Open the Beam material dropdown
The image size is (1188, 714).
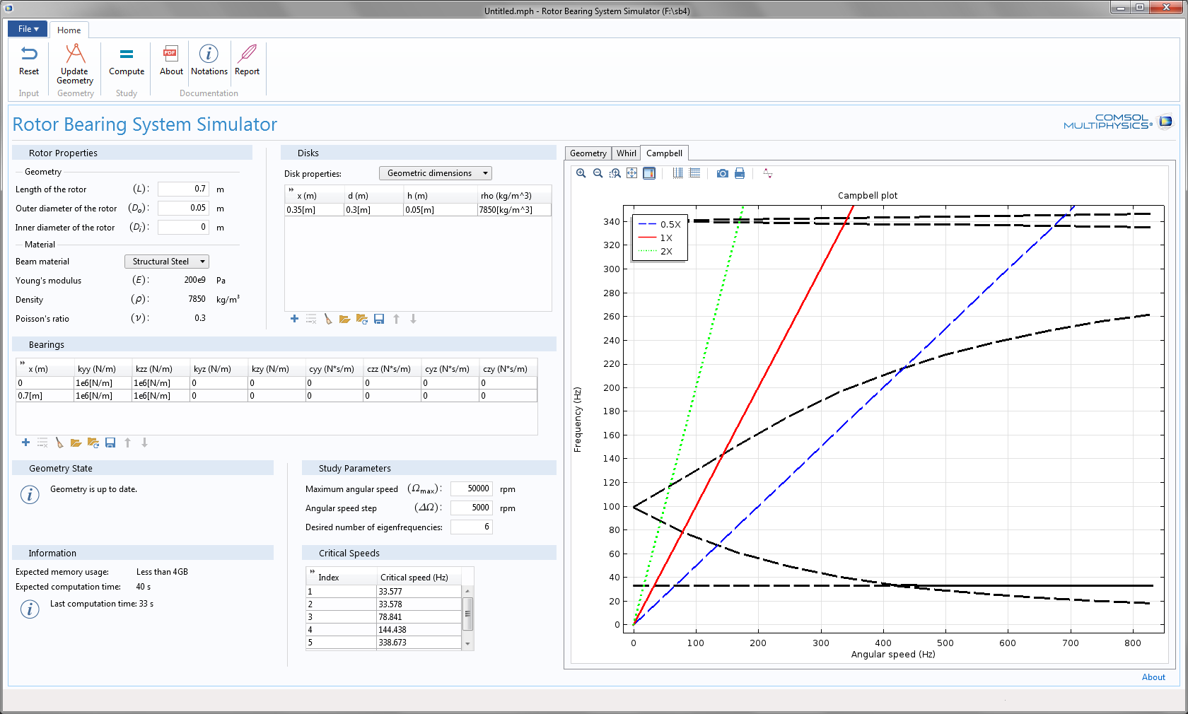coord(166,262)
